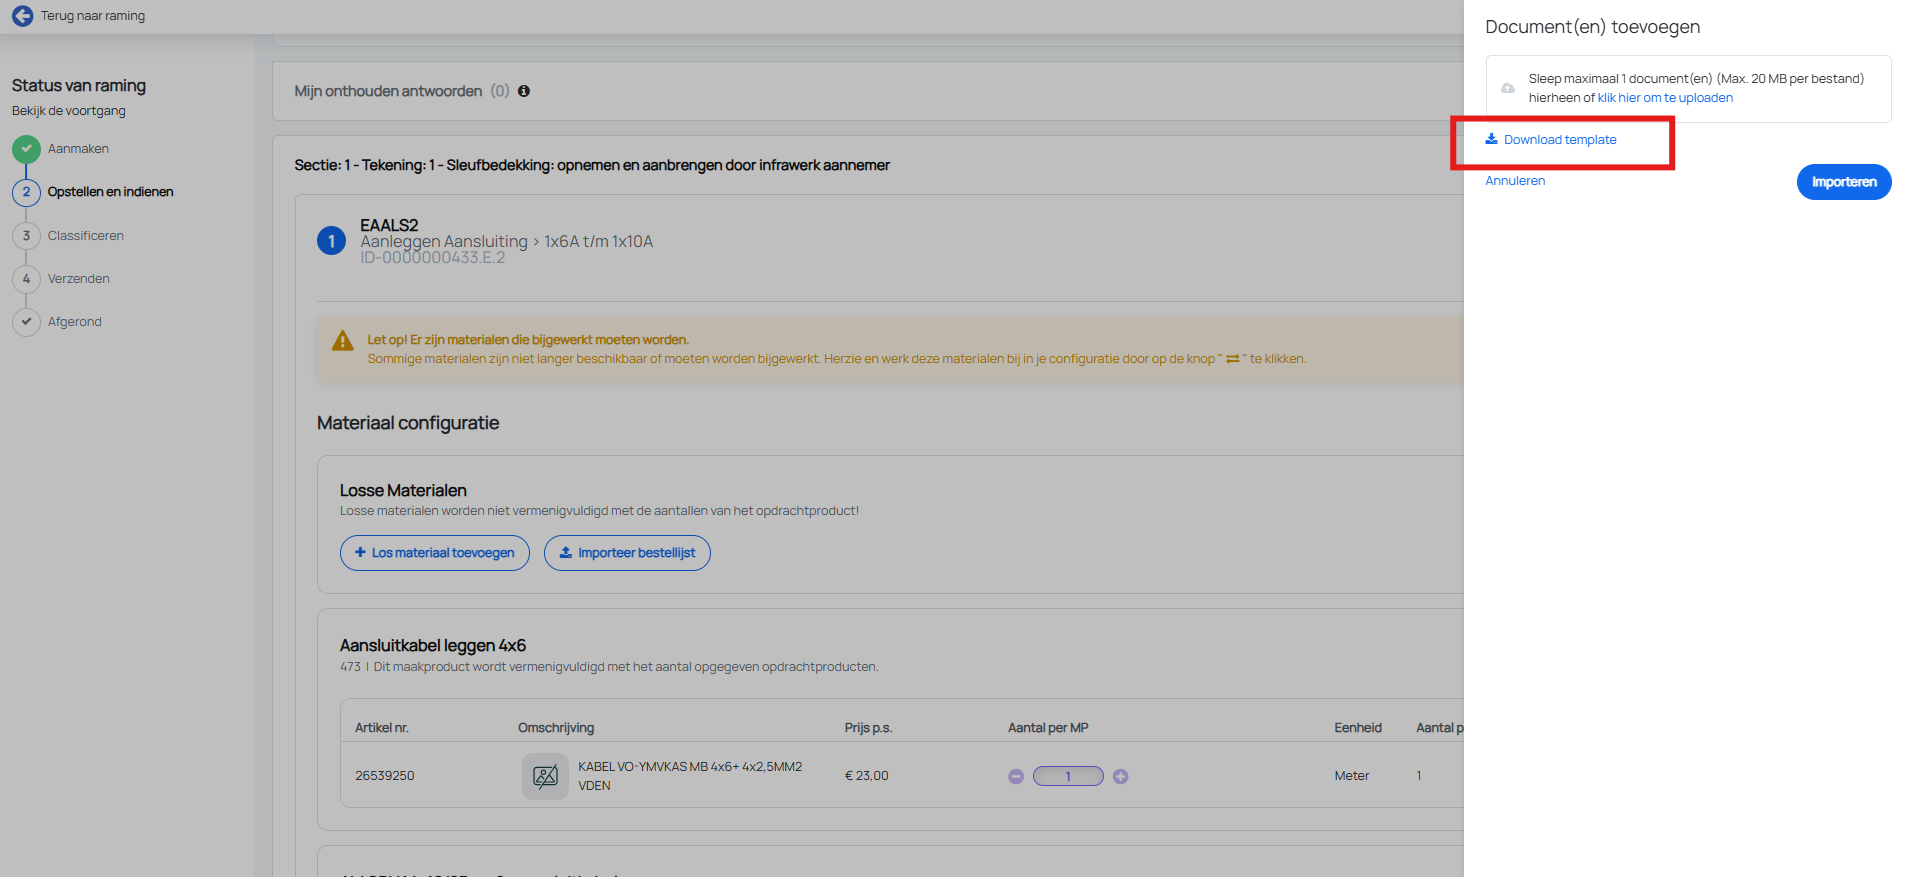
Task: Click the Artikel nr. column header
Action: click(382, 728)
